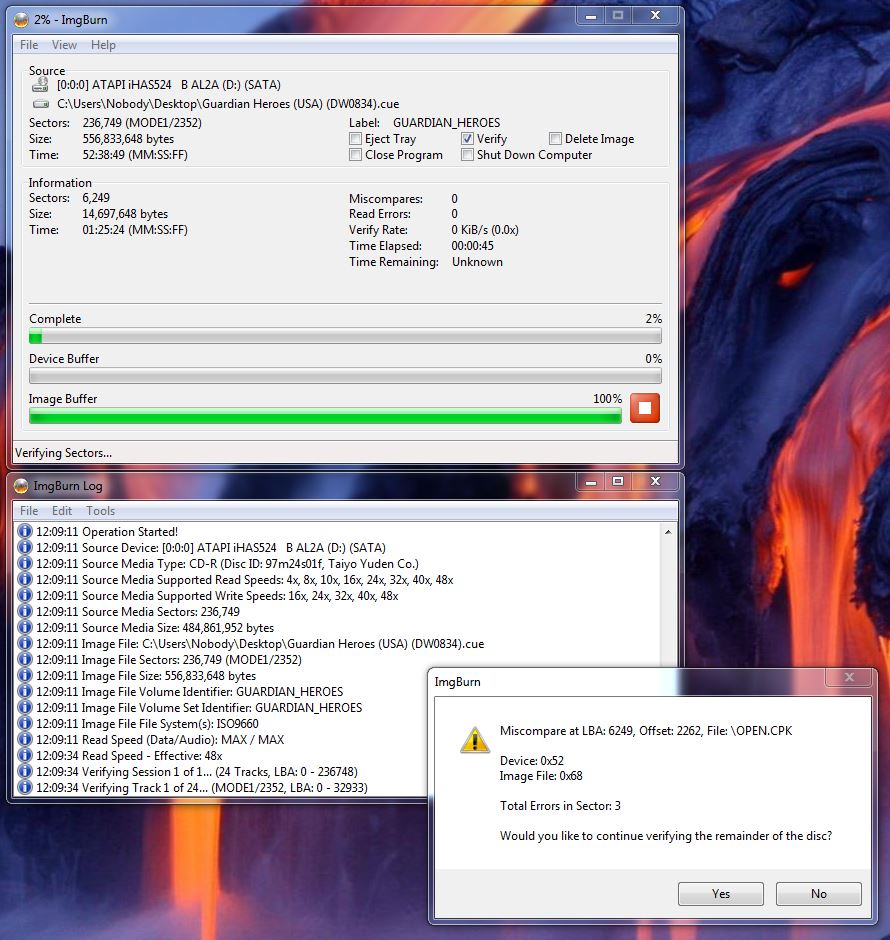Click info icon beside Image File Sectors log line
The width and height of the screenshot is (890, 940).
25,659
